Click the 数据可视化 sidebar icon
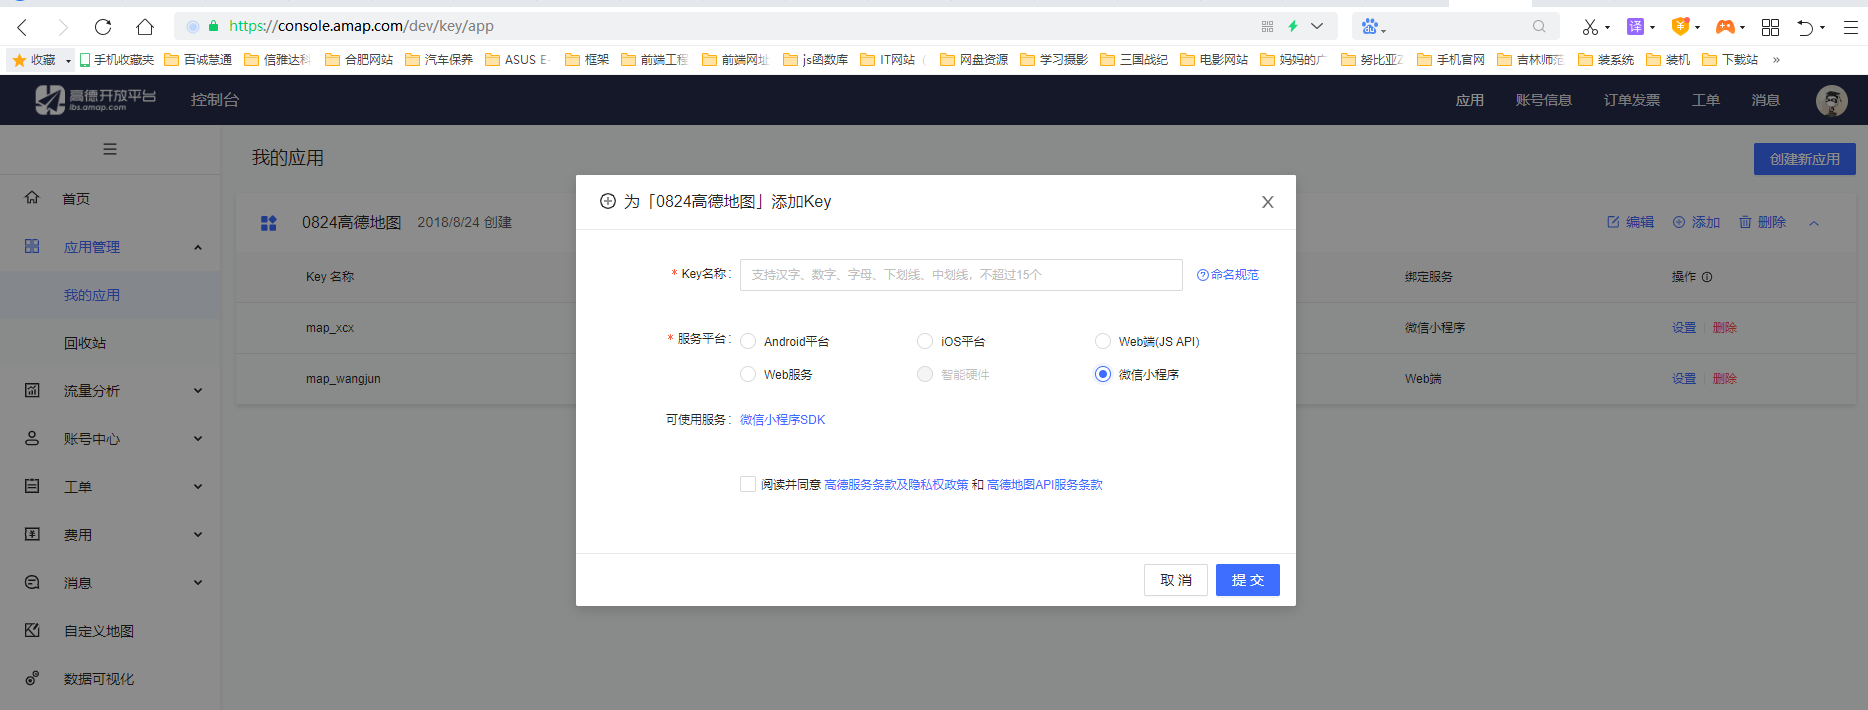The image size is (1868, 710). [x=32, y=678]
